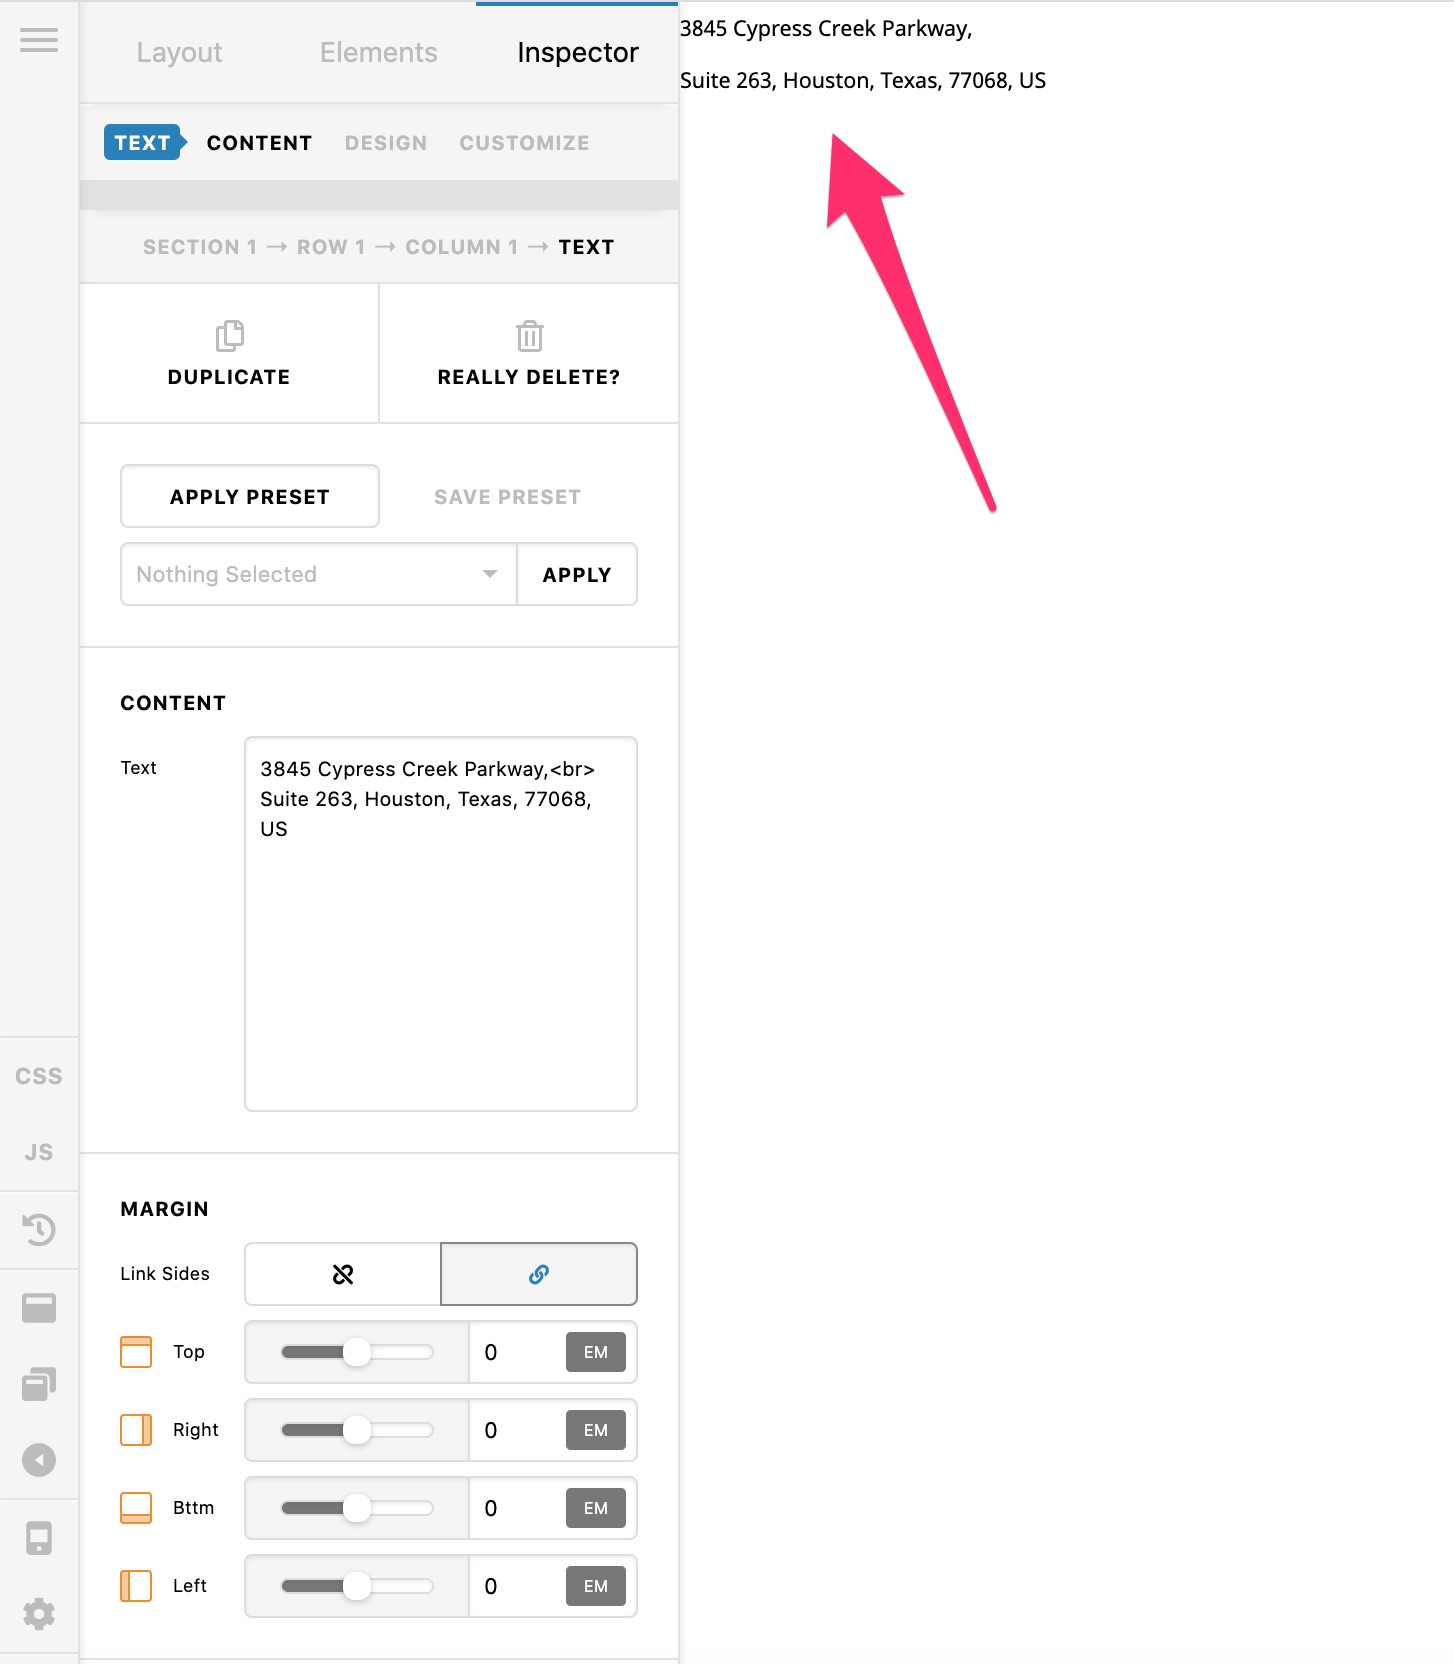Navigate to Column 1 in breadcrumb
The image size is (1454, 1664).
coord(461,247)
